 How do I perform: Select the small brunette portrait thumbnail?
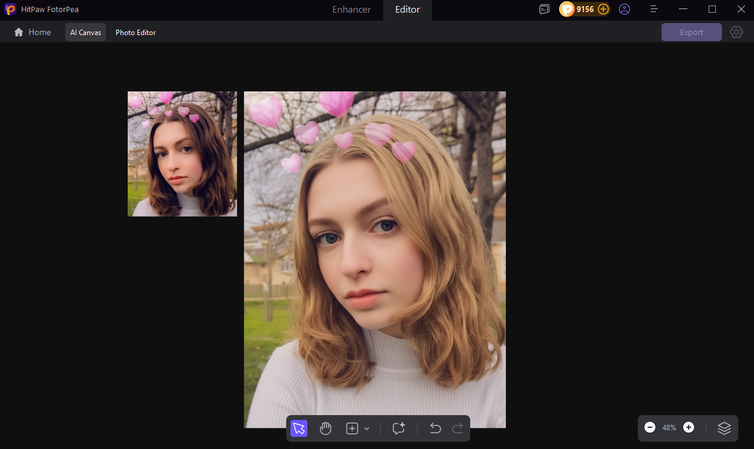[x=182, y=154]
